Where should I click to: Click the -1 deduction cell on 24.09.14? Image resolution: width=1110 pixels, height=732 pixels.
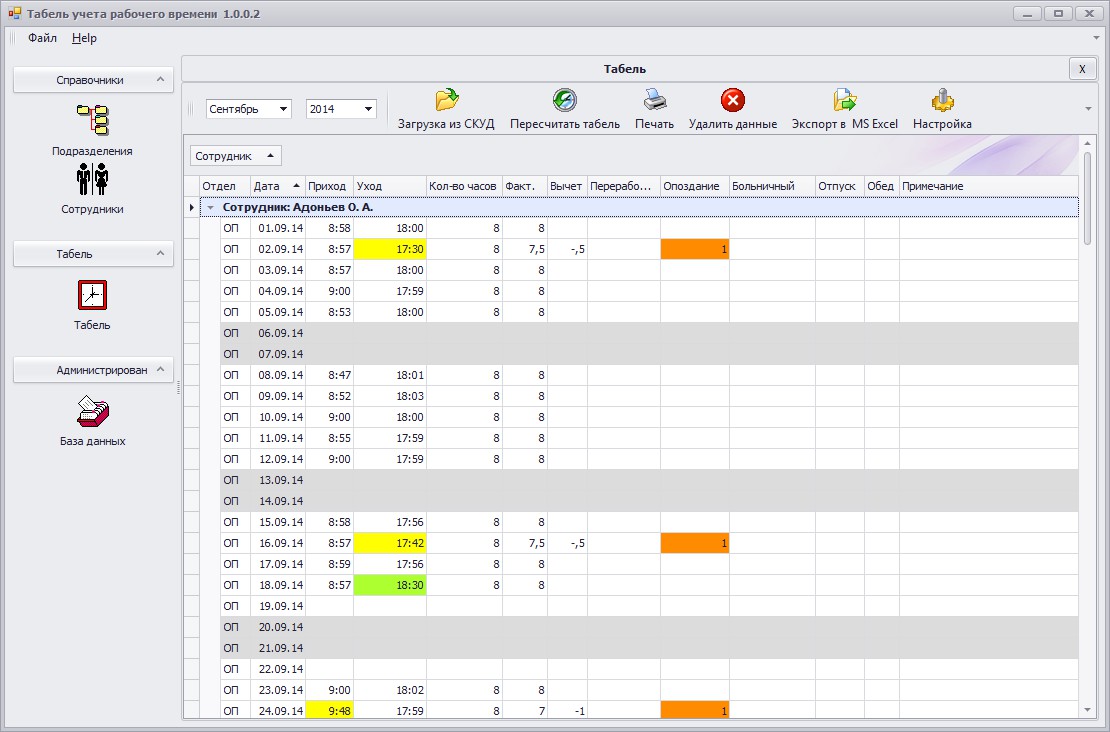(567, 711)
